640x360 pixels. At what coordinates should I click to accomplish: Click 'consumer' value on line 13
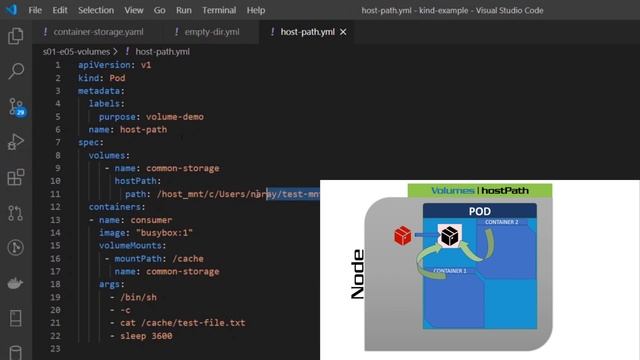tap(151, 220)
